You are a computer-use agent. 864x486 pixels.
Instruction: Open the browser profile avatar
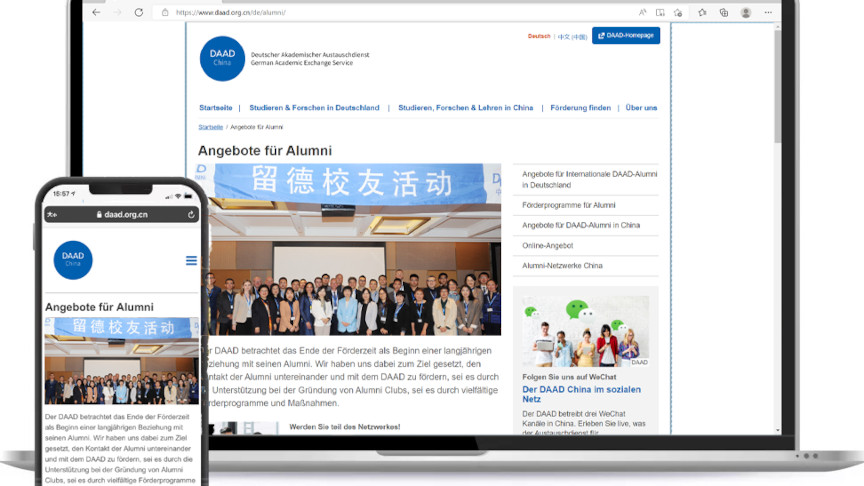point(746,12)
